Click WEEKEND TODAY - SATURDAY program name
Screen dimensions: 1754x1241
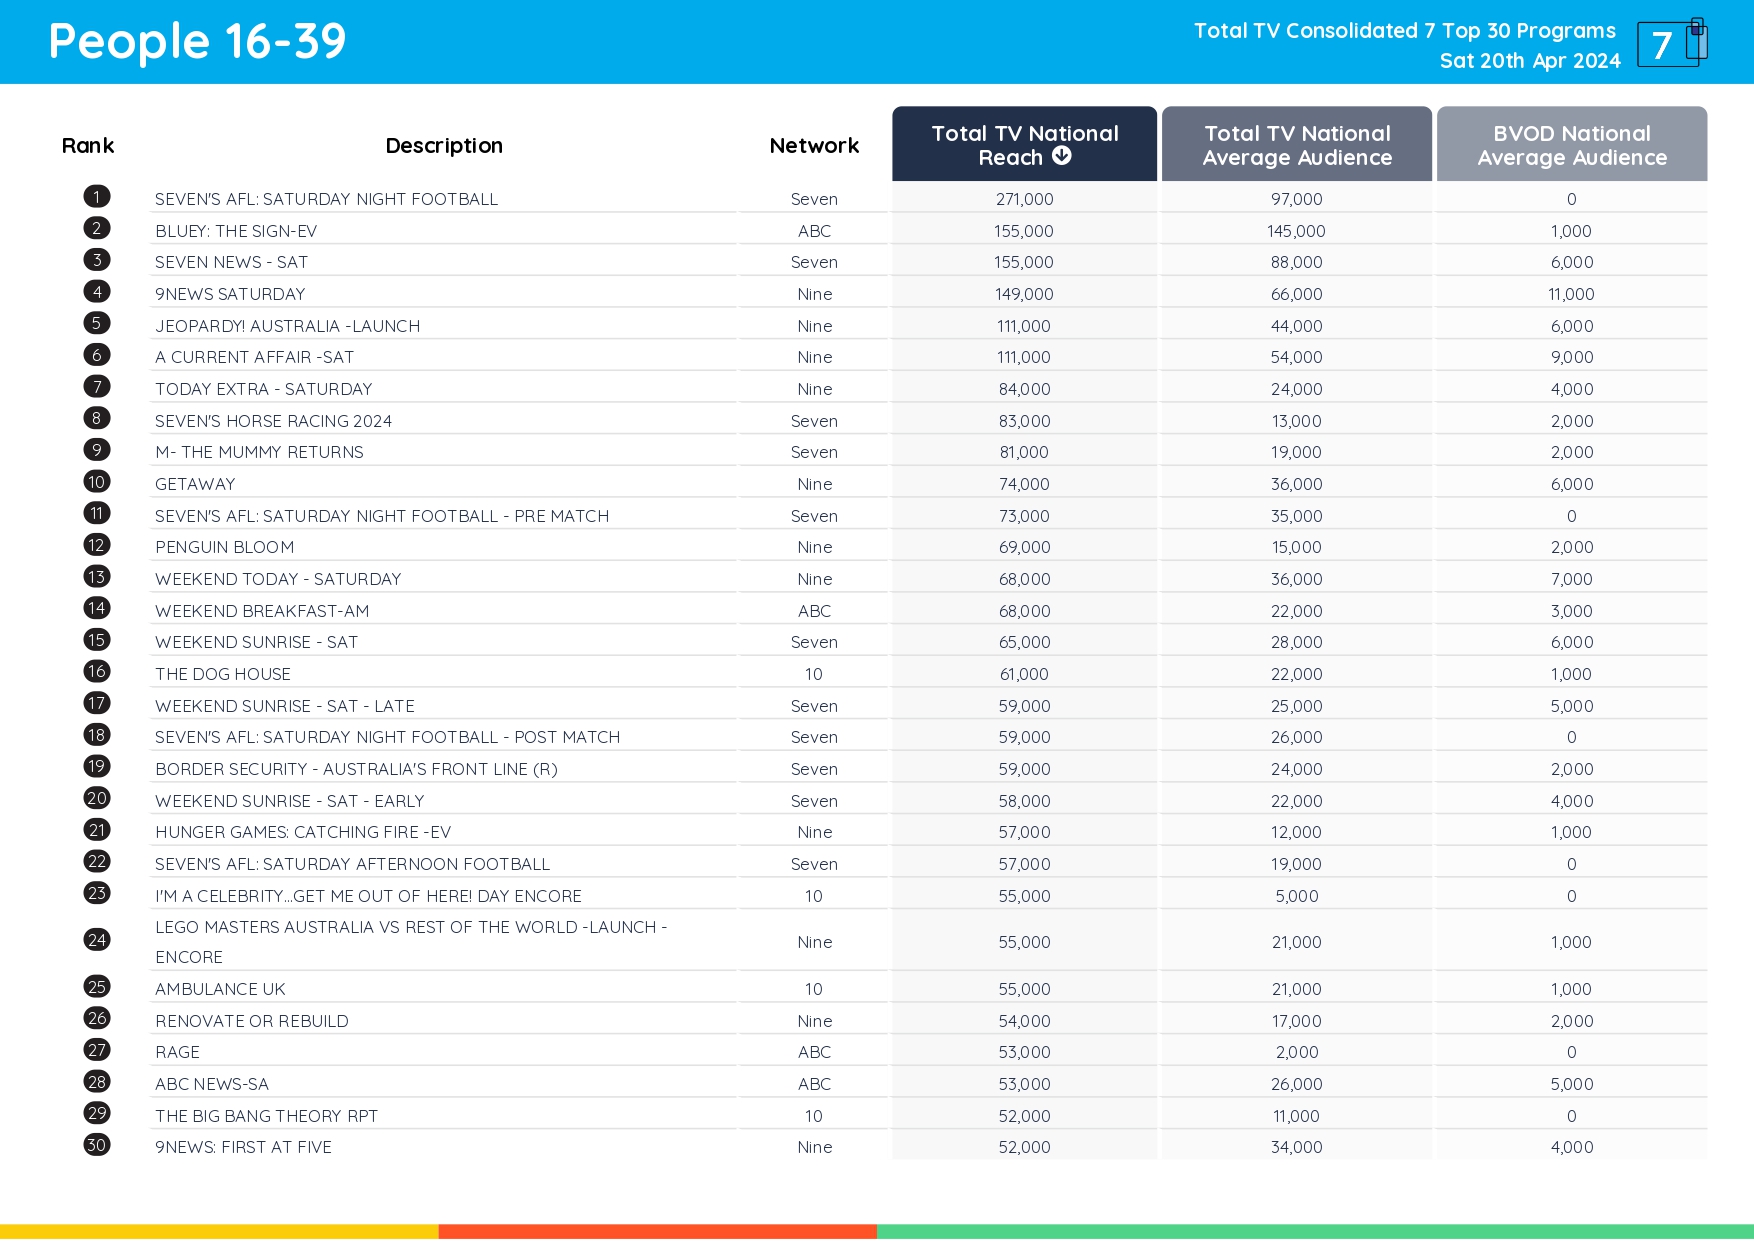point(278,580)
